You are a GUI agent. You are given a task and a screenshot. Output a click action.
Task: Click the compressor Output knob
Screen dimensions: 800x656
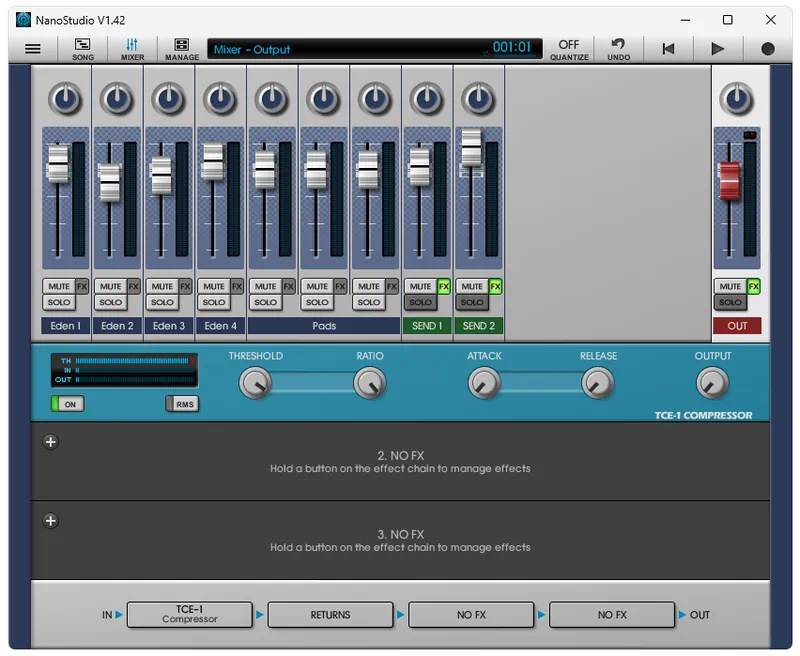712,384
